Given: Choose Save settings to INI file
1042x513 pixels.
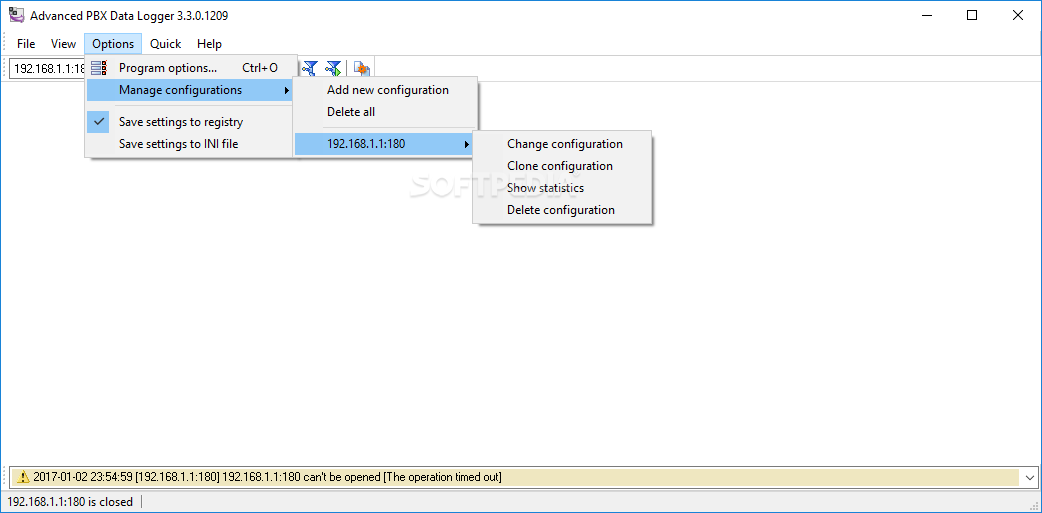Looking at the screenshot, I should pos(189,144).
